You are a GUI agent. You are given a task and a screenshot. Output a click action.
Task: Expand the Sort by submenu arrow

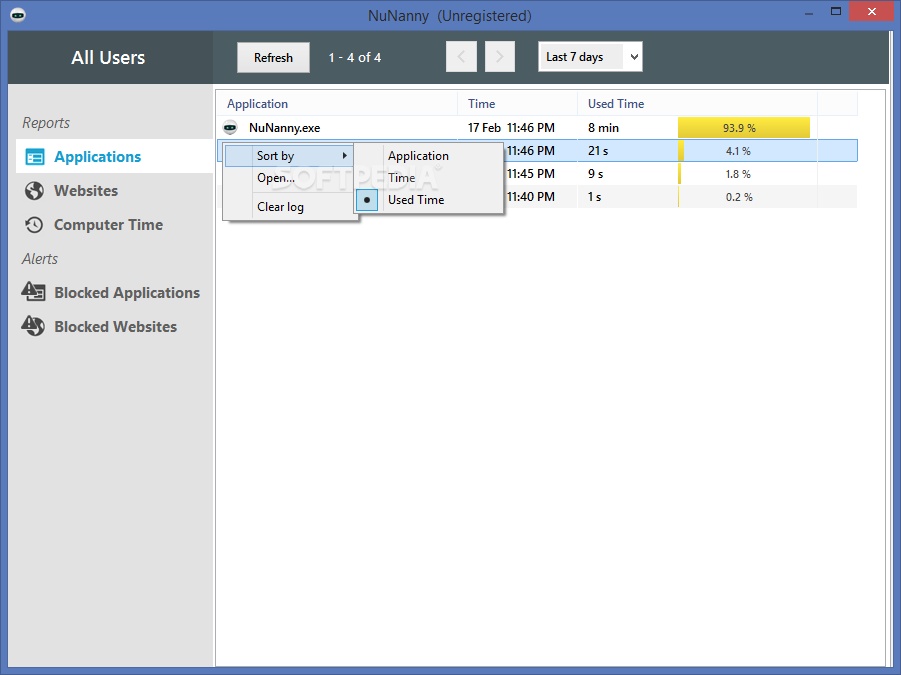click(x=345, y=156)
